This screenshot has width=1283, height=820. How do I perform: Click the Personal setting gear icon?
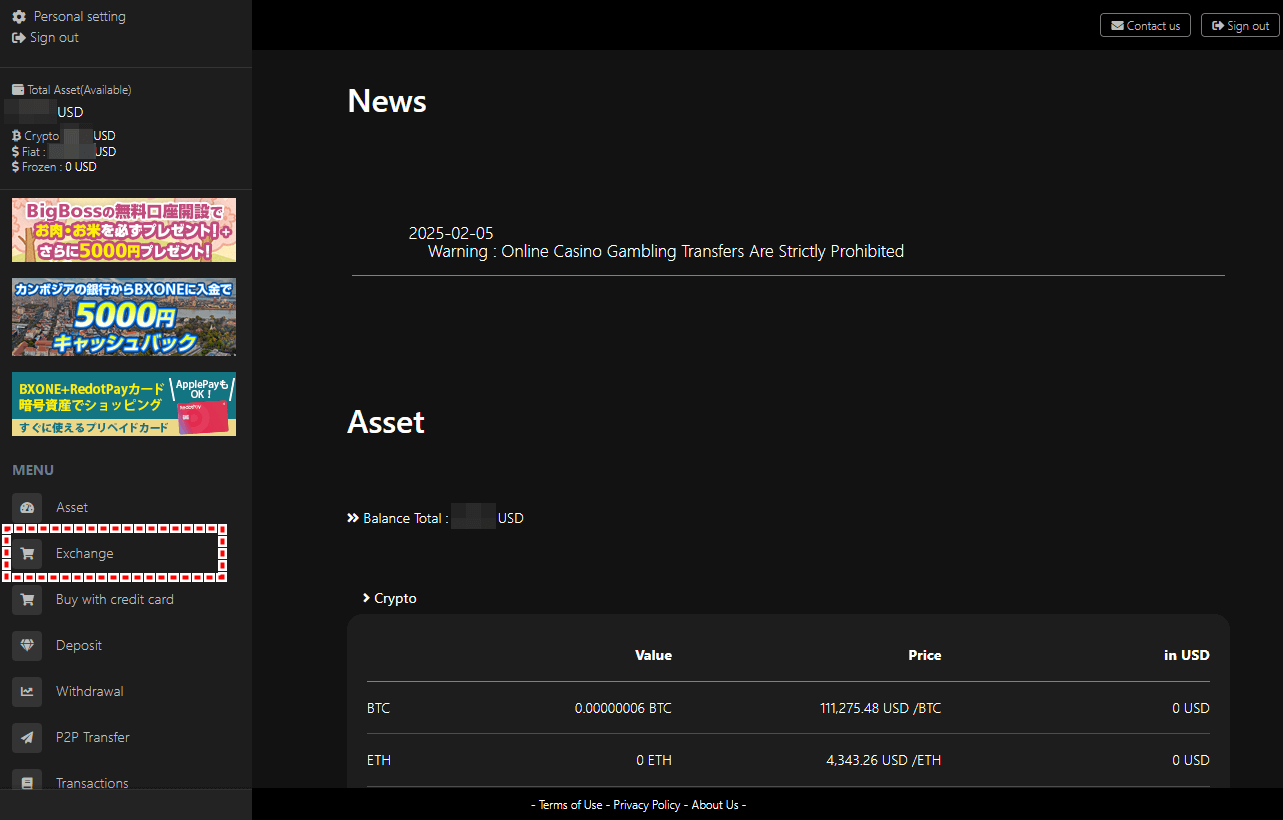19,17
